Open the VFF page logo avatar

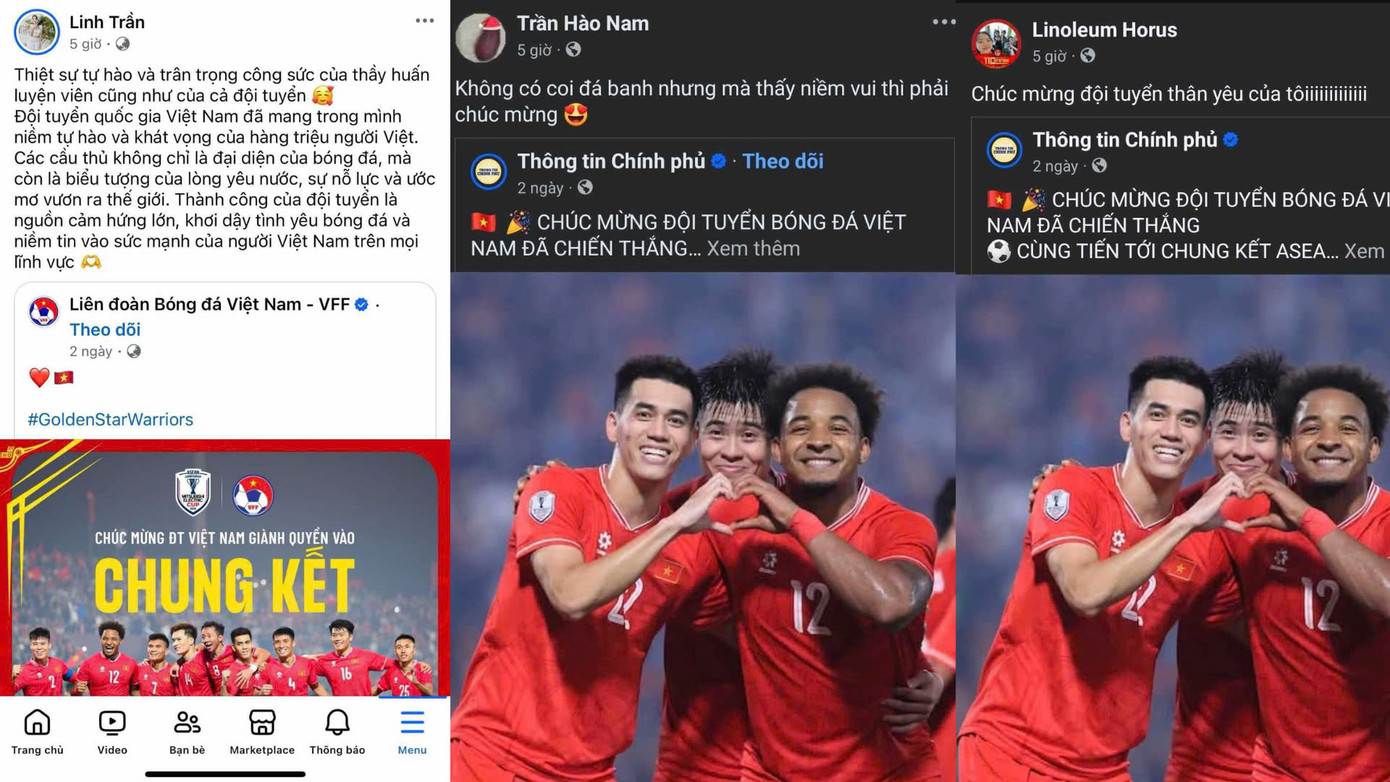(x=43, y=312)
